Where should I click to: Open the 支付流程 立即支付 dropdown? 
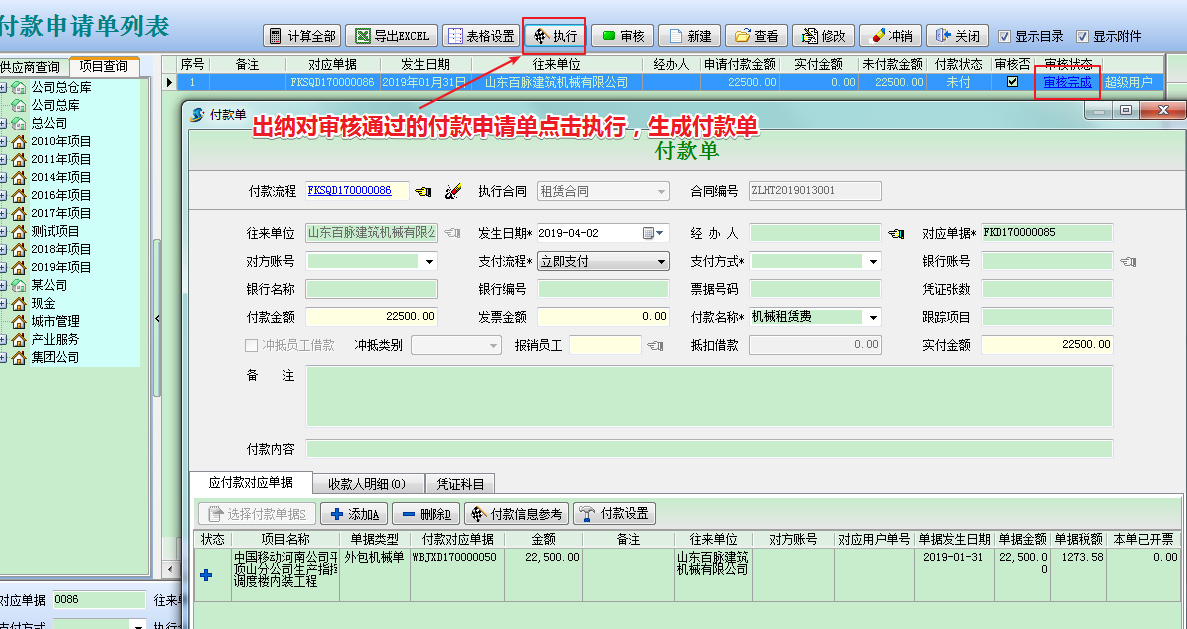[x=662, y=262]
